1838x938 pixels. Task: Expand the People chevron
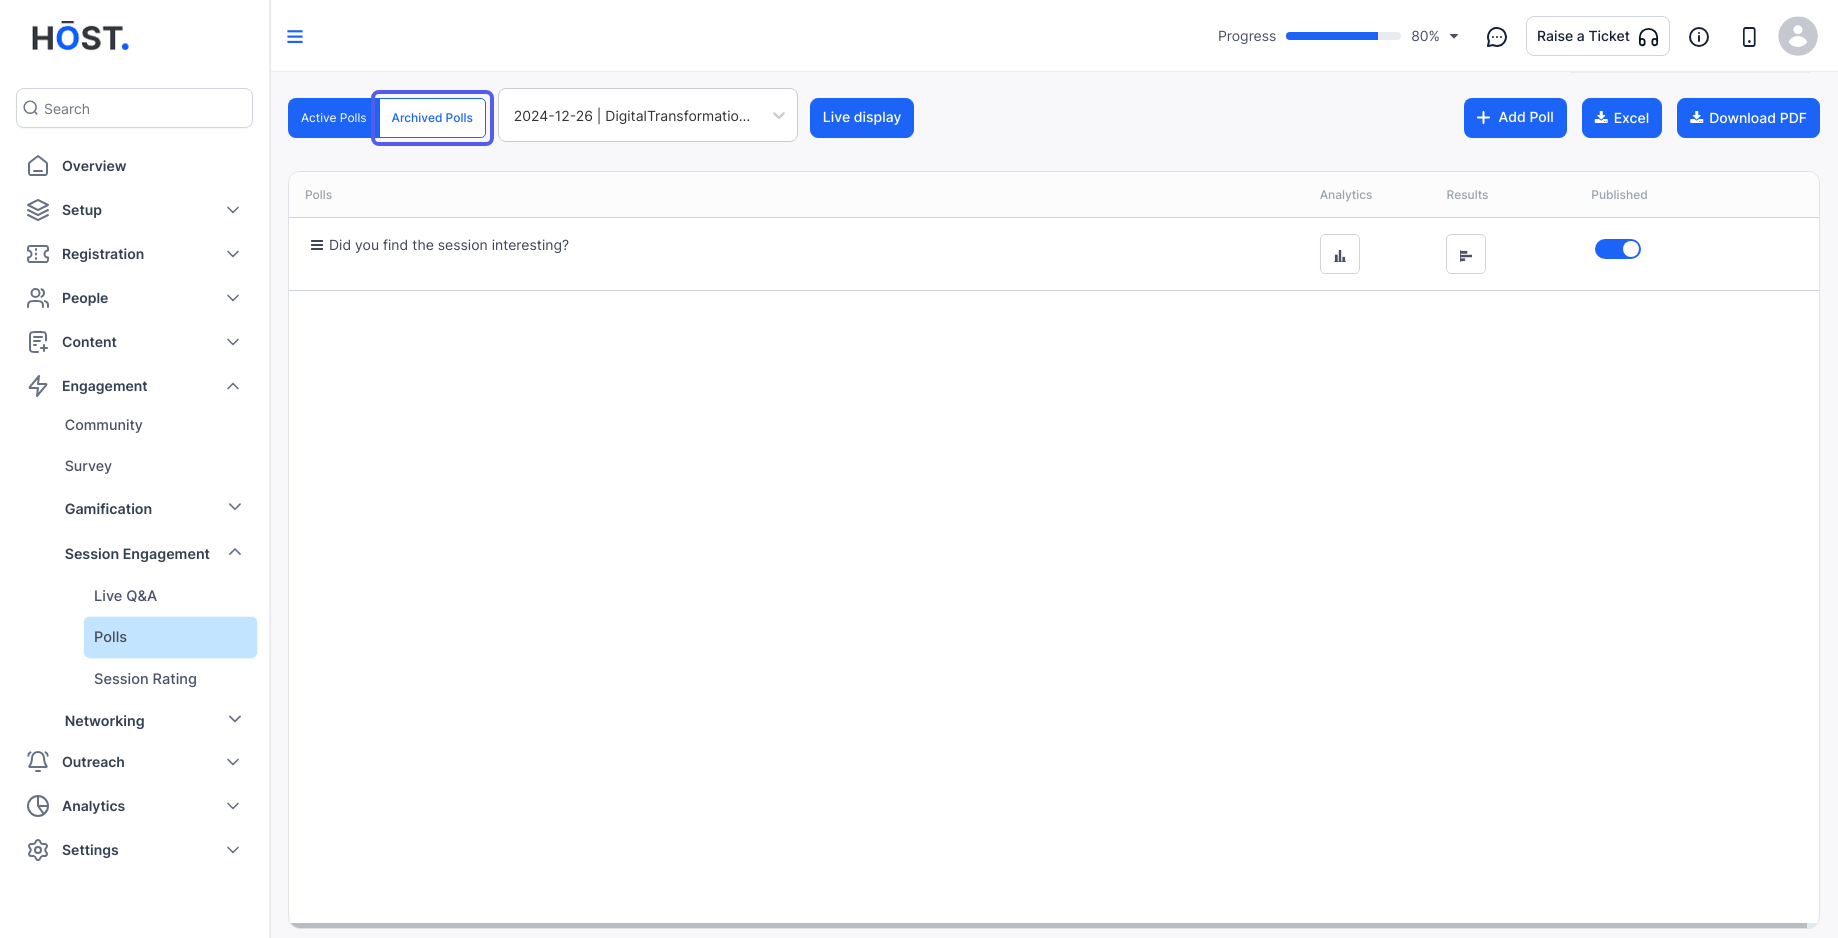pyautogui.click(x=233, y=298)
